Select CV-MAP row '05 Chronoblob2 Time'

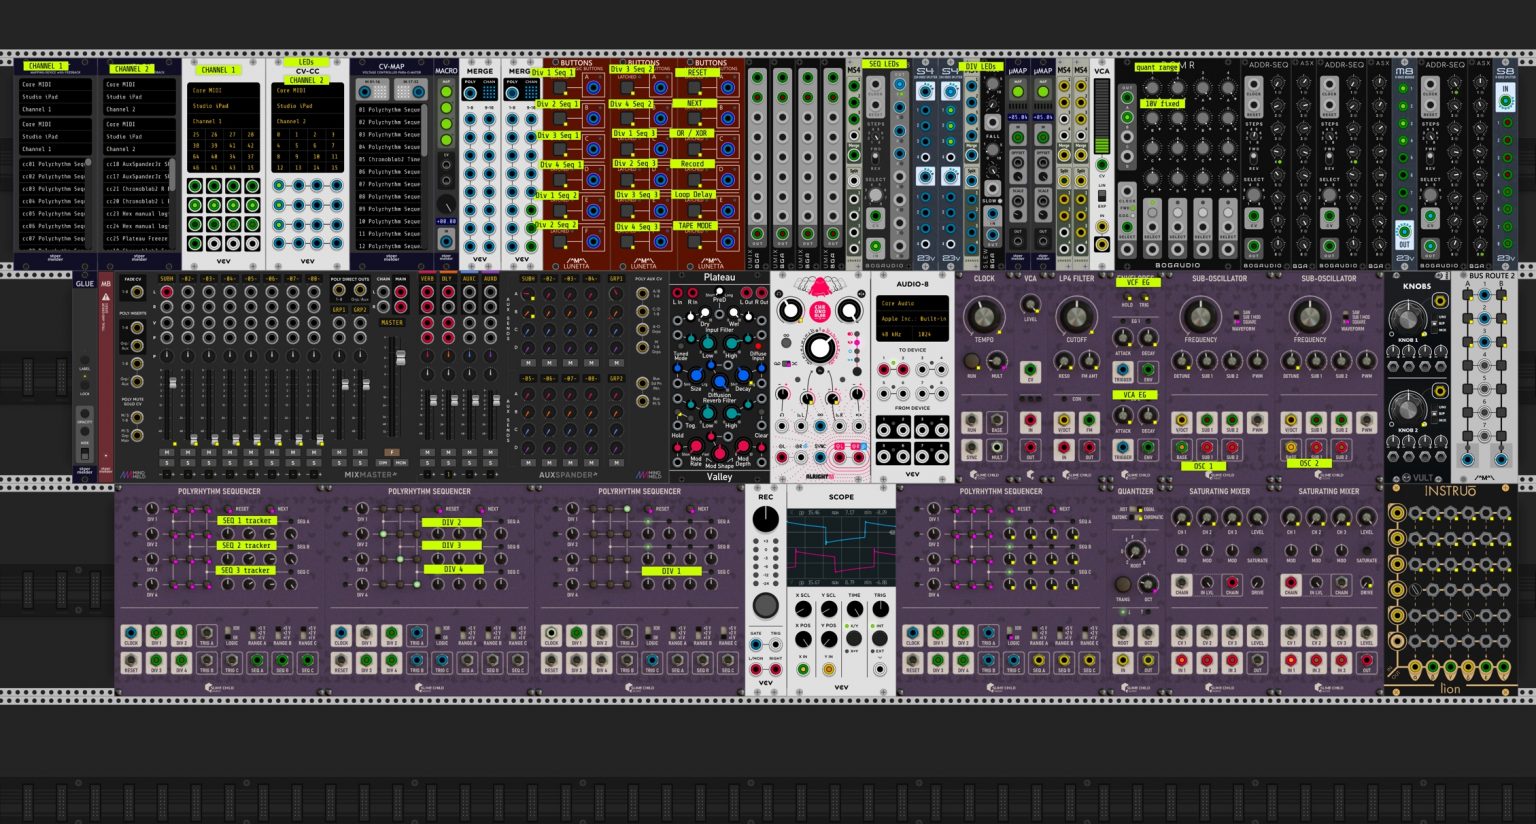click(389, 159)
